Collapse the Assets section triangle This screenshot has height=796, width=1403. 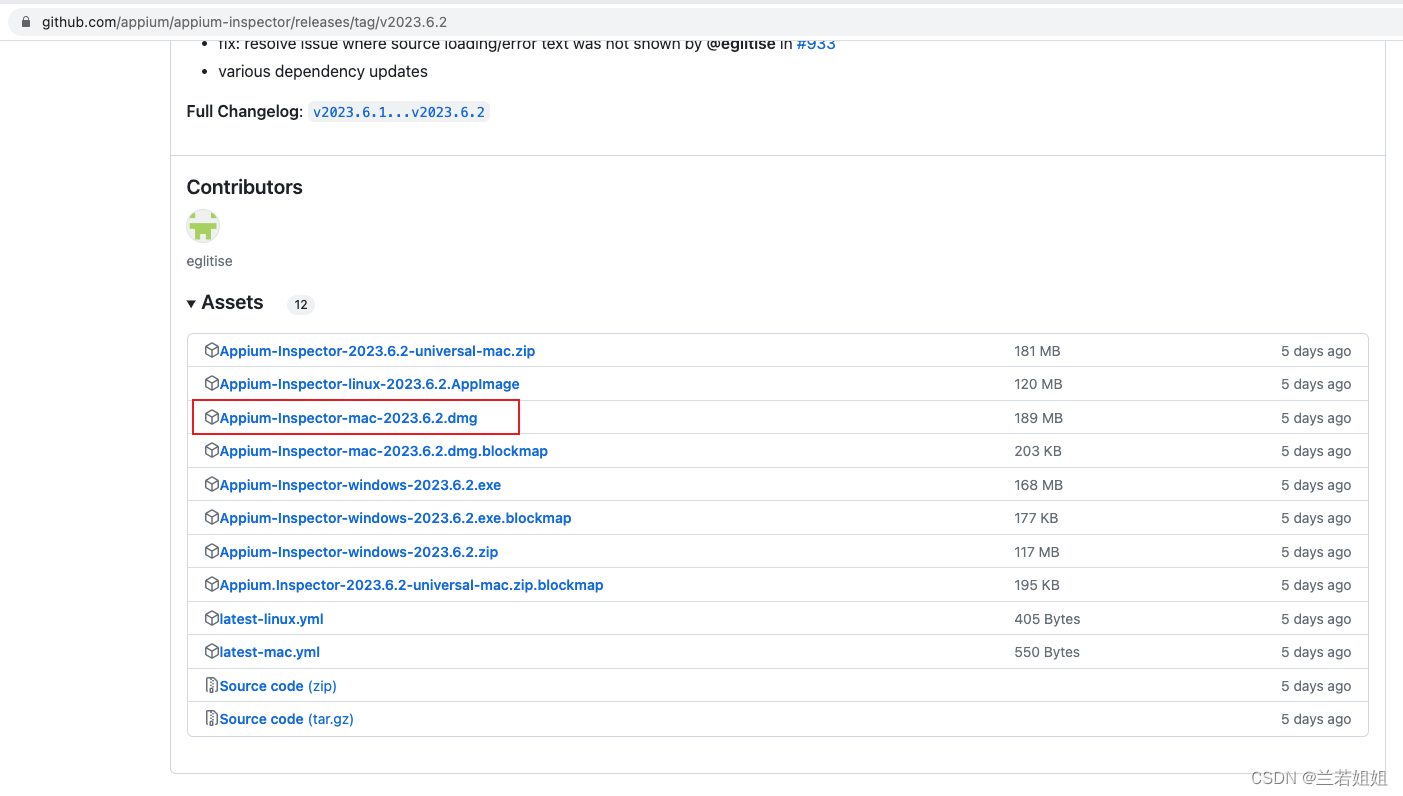(191, 303)
